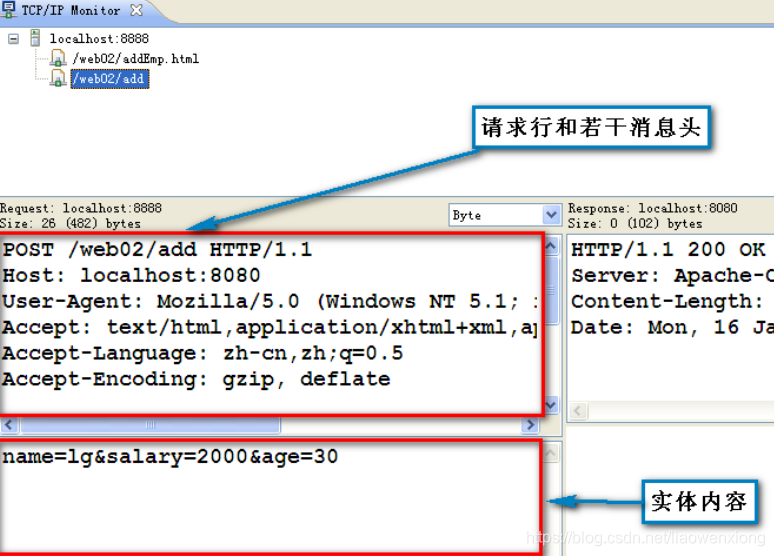Click the Accept-Language header line
The width and height of the screenshot is (774, 556).
(x=203, y=354)
